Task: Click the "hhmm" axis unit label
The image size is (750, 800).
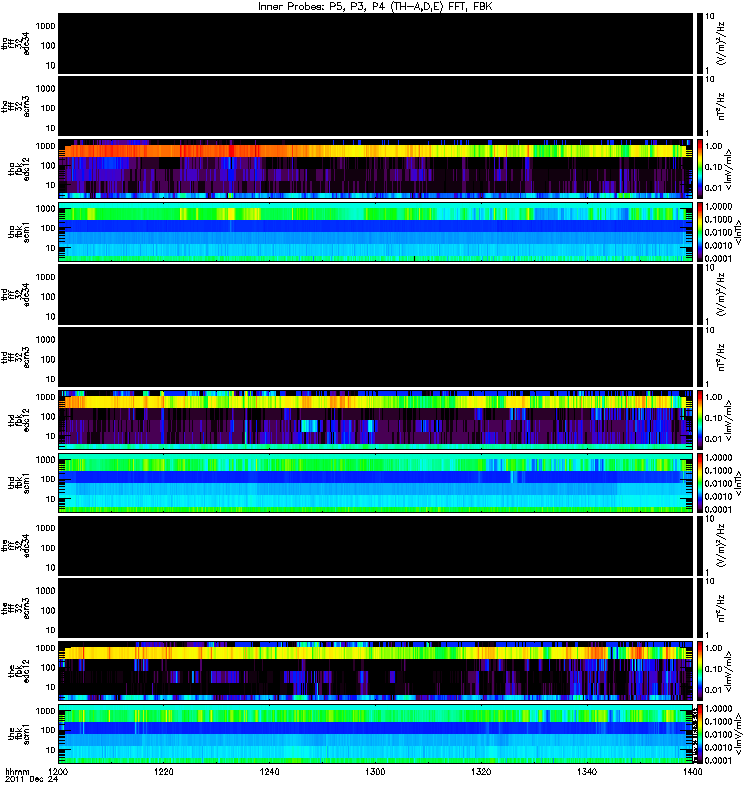Action: click(x=17, y=771)
